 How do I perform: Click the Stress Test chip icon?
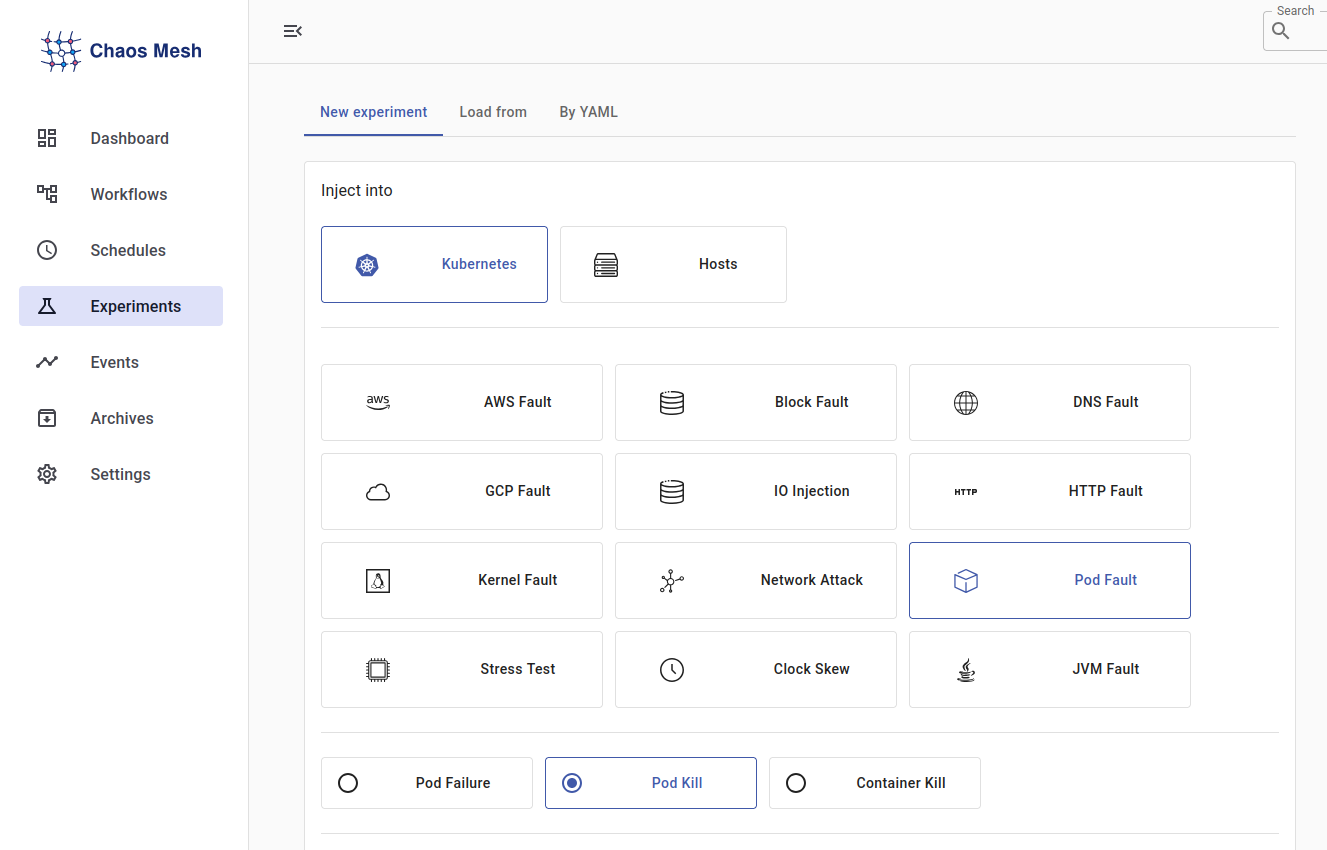click(x=378, y=669)
